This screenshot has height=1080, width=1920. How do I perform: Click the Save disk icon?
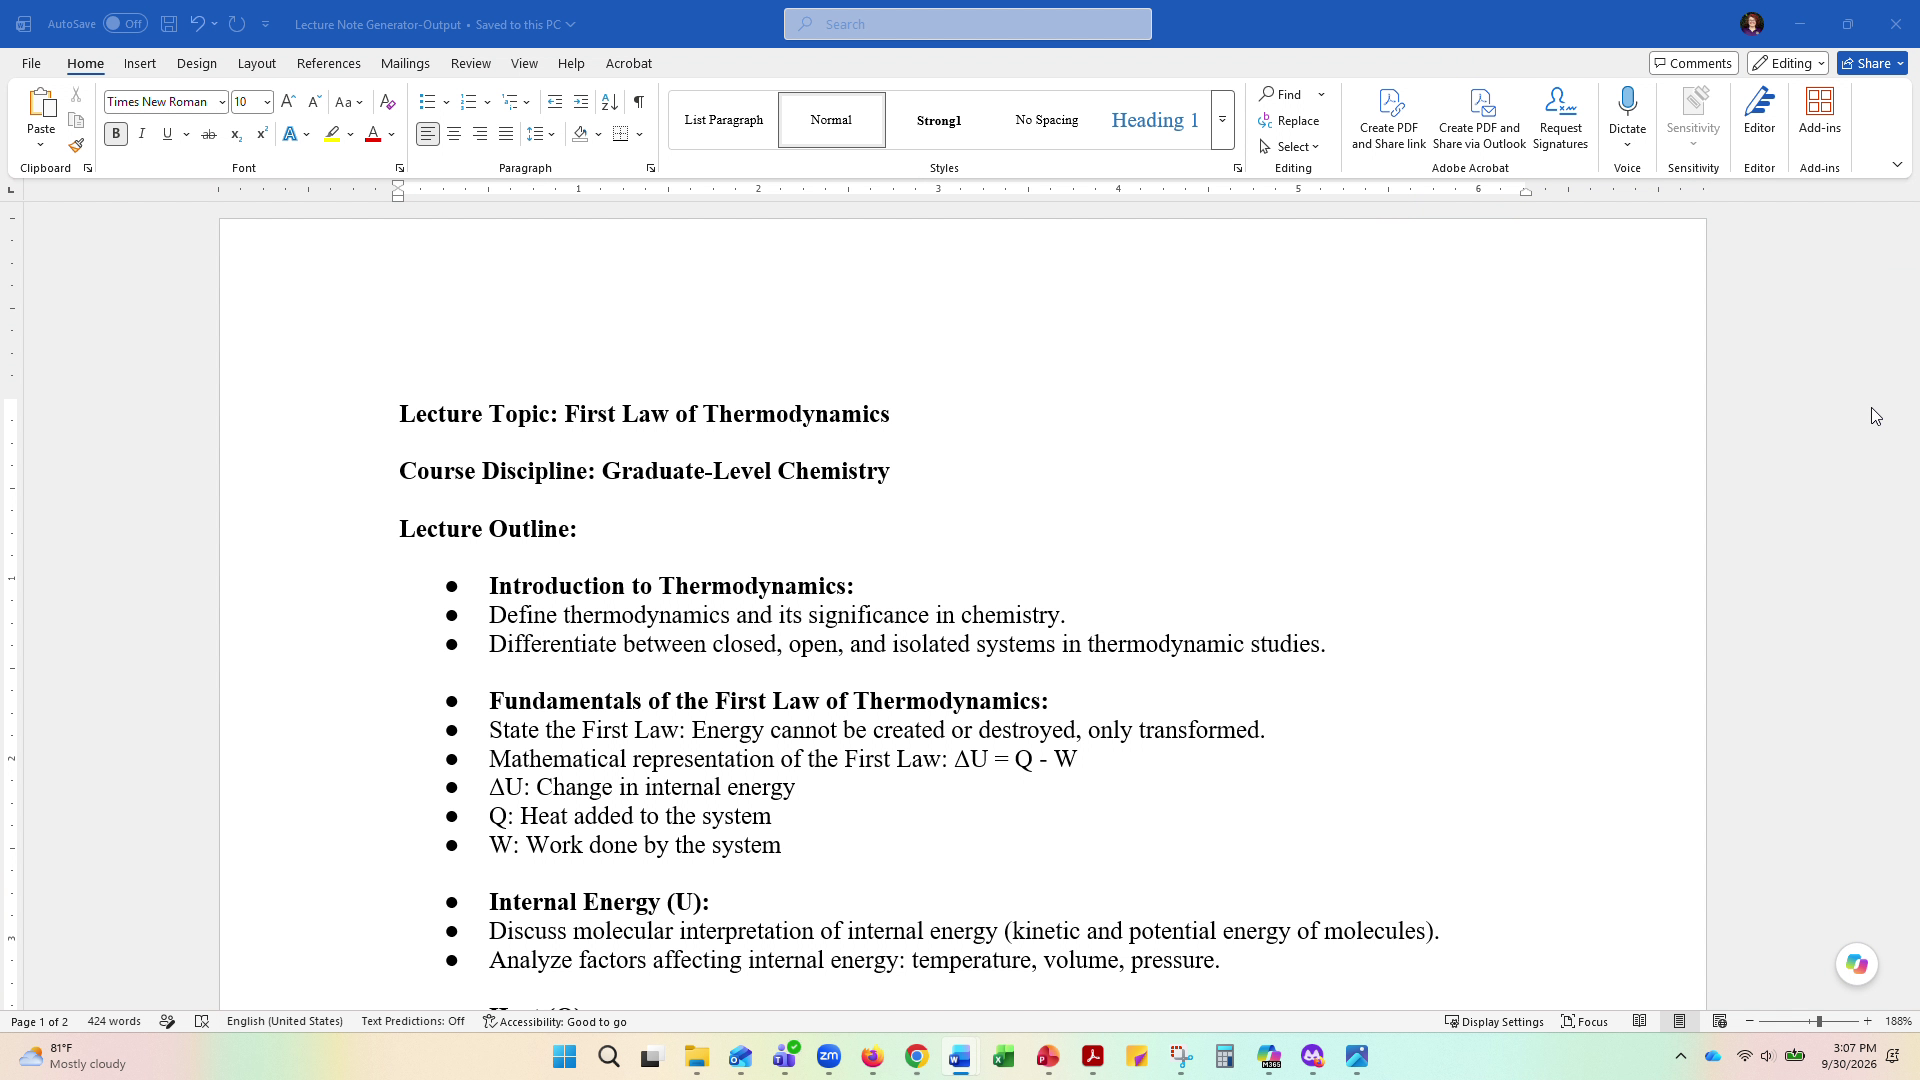point(169,24)
